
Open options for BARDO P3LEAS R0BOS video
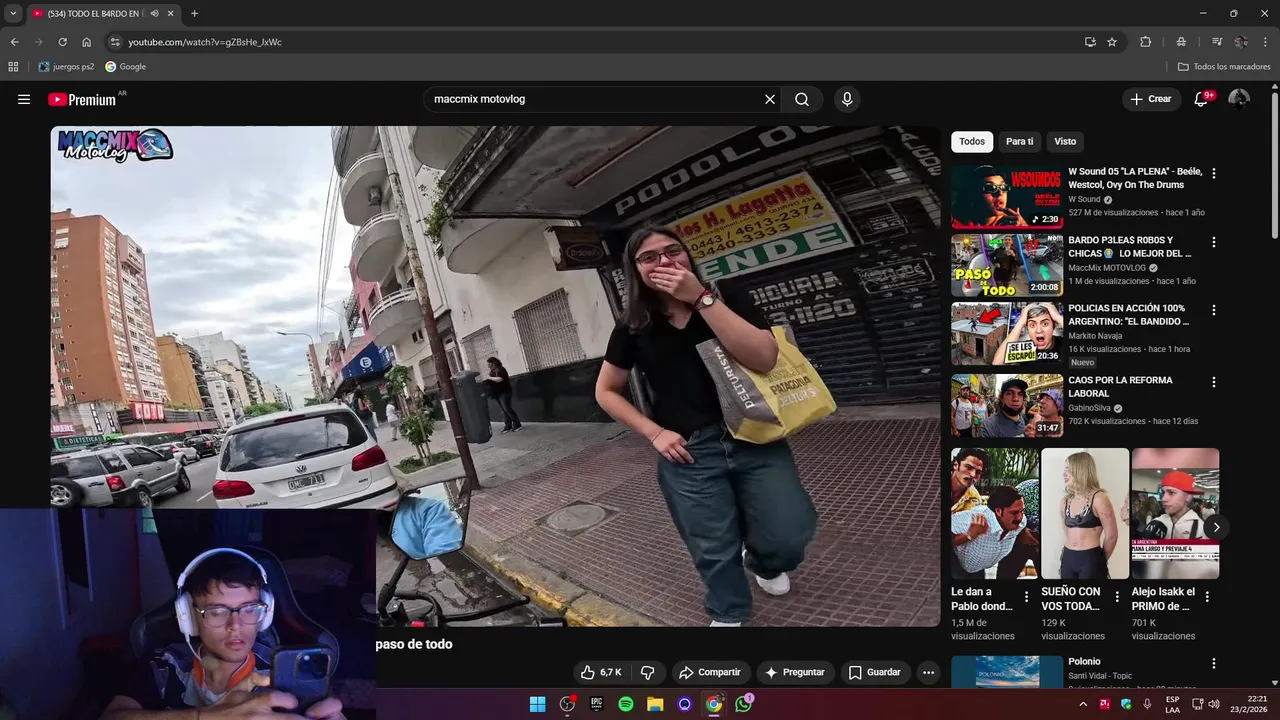pyautogui.click(x=1214, y=242)
